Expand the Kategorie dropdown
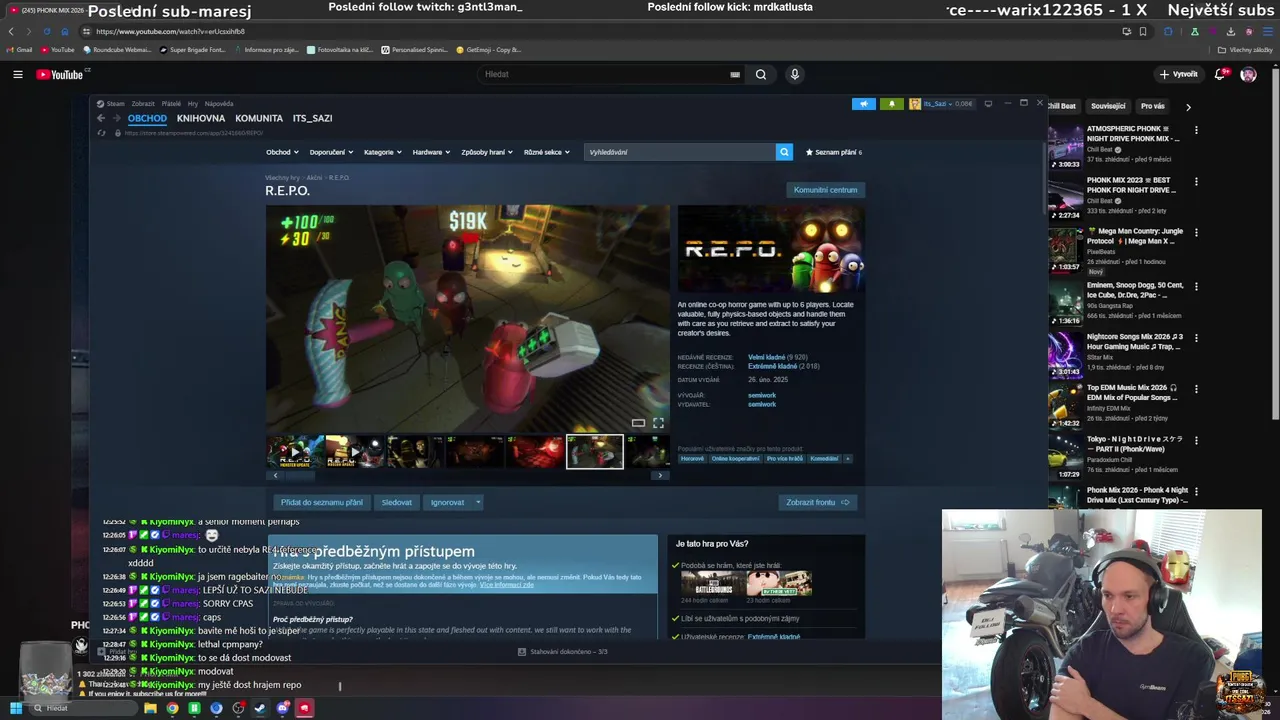Viewport: 1280px width, 720px height. 383,152
